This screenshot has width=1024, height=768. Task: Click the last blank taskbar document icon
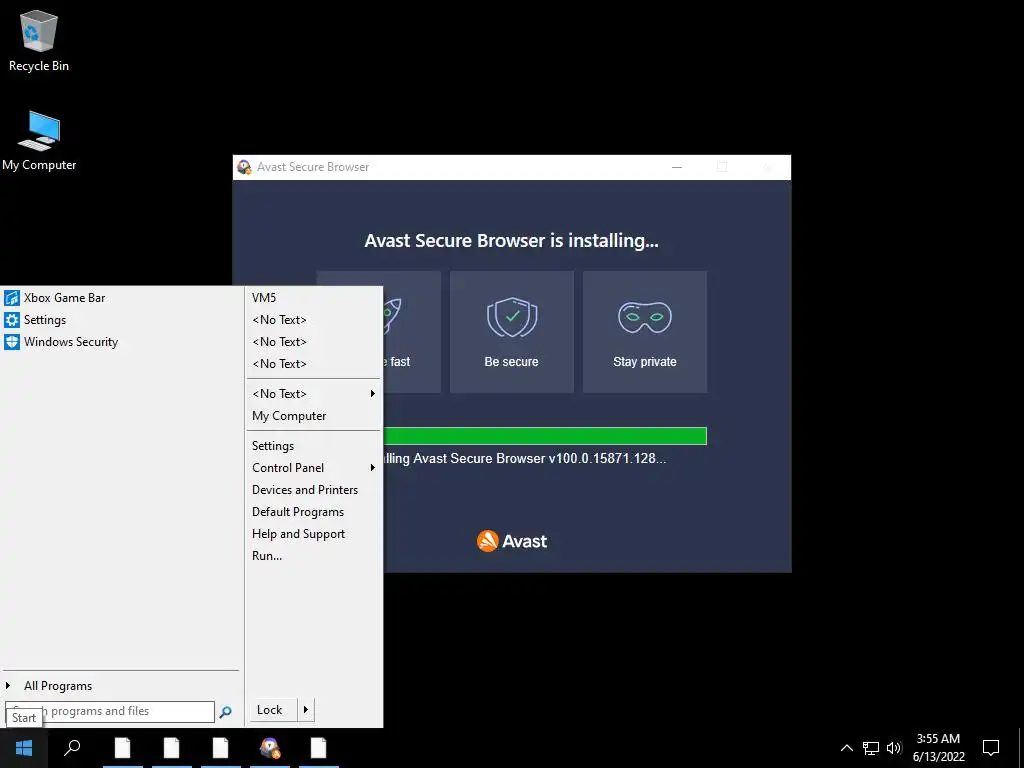pyautogui.click(x=318, y=748)
